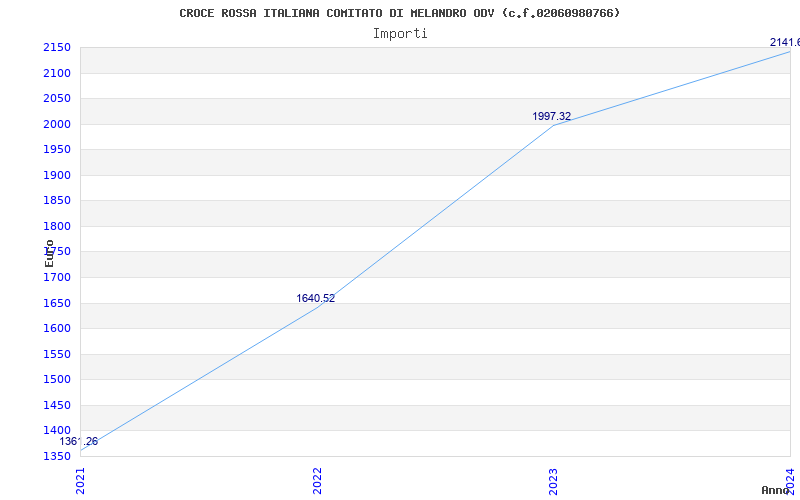The height and width of the screenshot is (500, 800).
Task: Click the data label 2141.6 at top right
Action: point(785,42)
